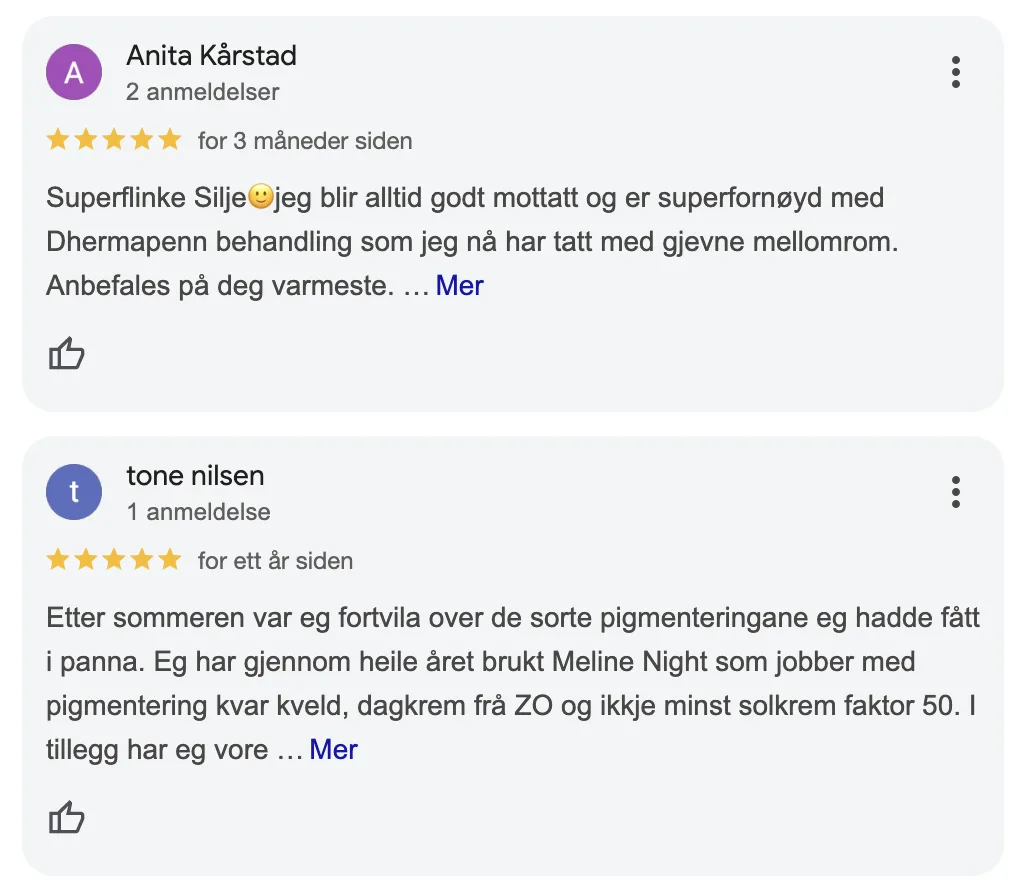Open three-dot menu on tone nilsen's review
The width and height of the screenshot is (1022, 886).
click(956, 492)
